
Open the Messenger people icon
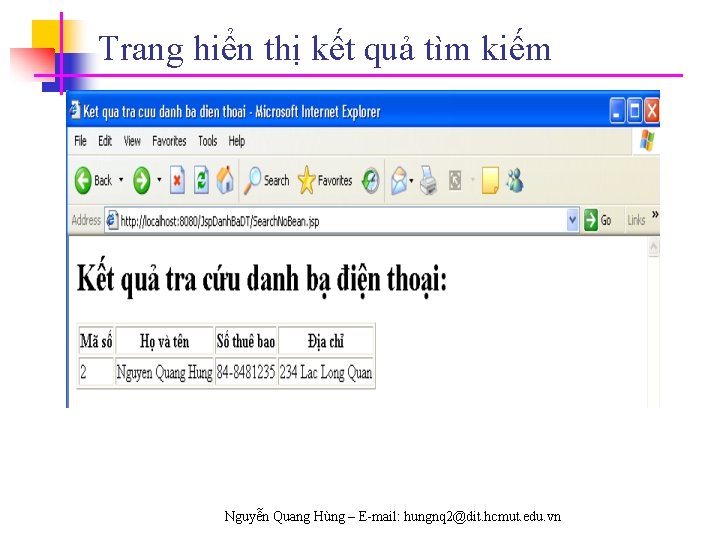pos(515,180)
